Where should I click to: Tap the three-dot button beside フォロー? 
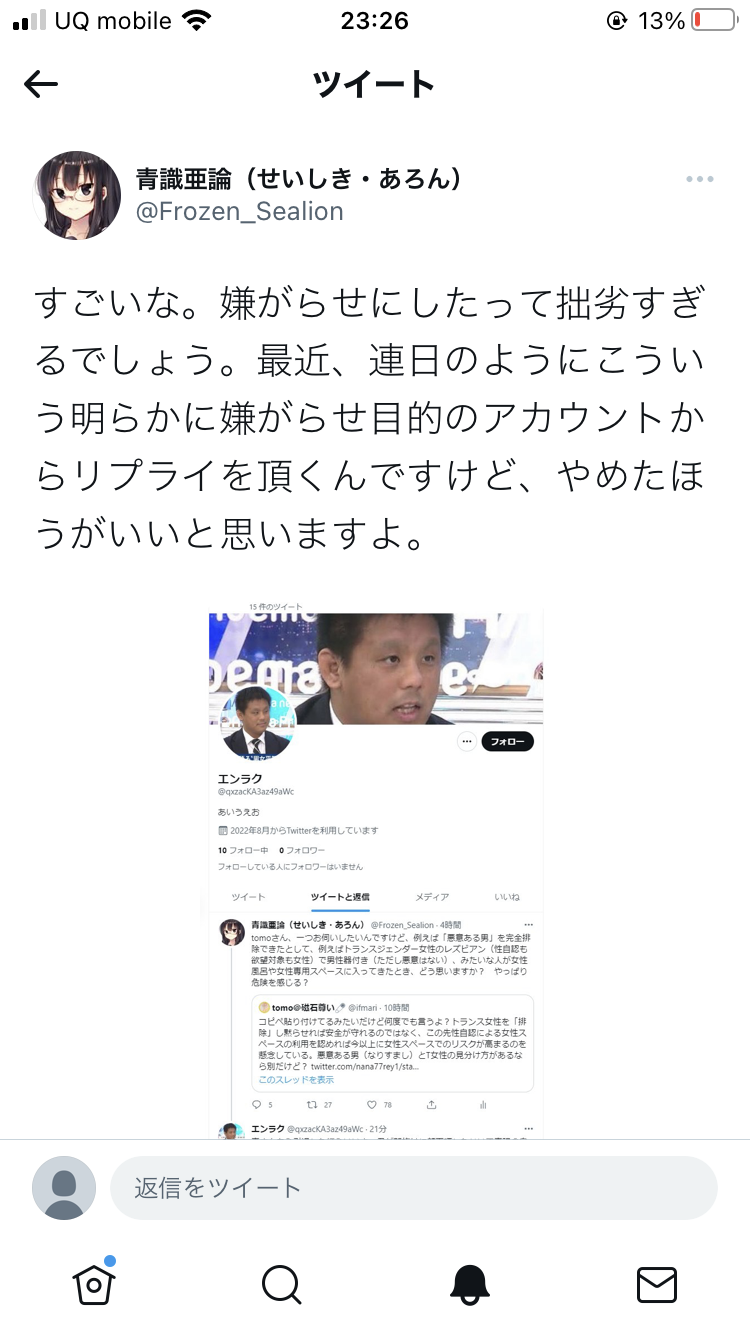[466, 742]
